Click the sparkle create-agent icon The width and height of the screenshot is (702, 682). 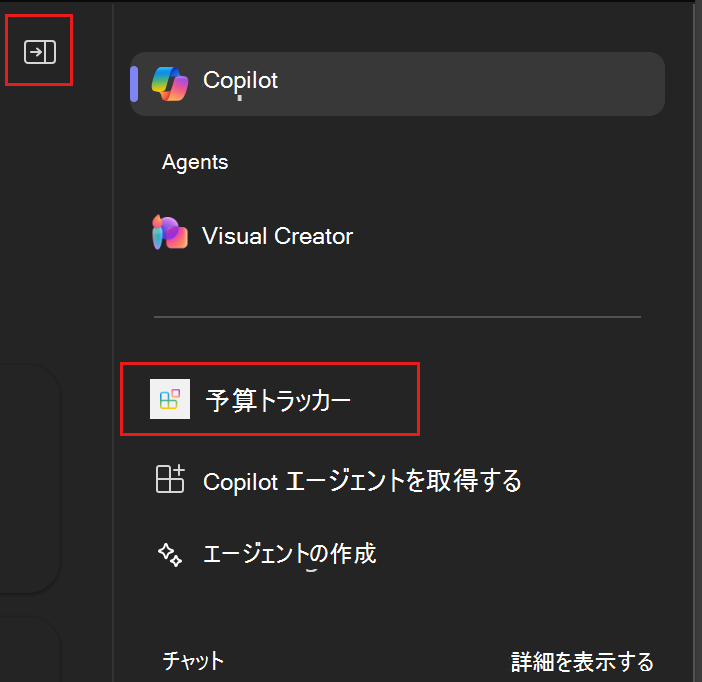point(170,555)
